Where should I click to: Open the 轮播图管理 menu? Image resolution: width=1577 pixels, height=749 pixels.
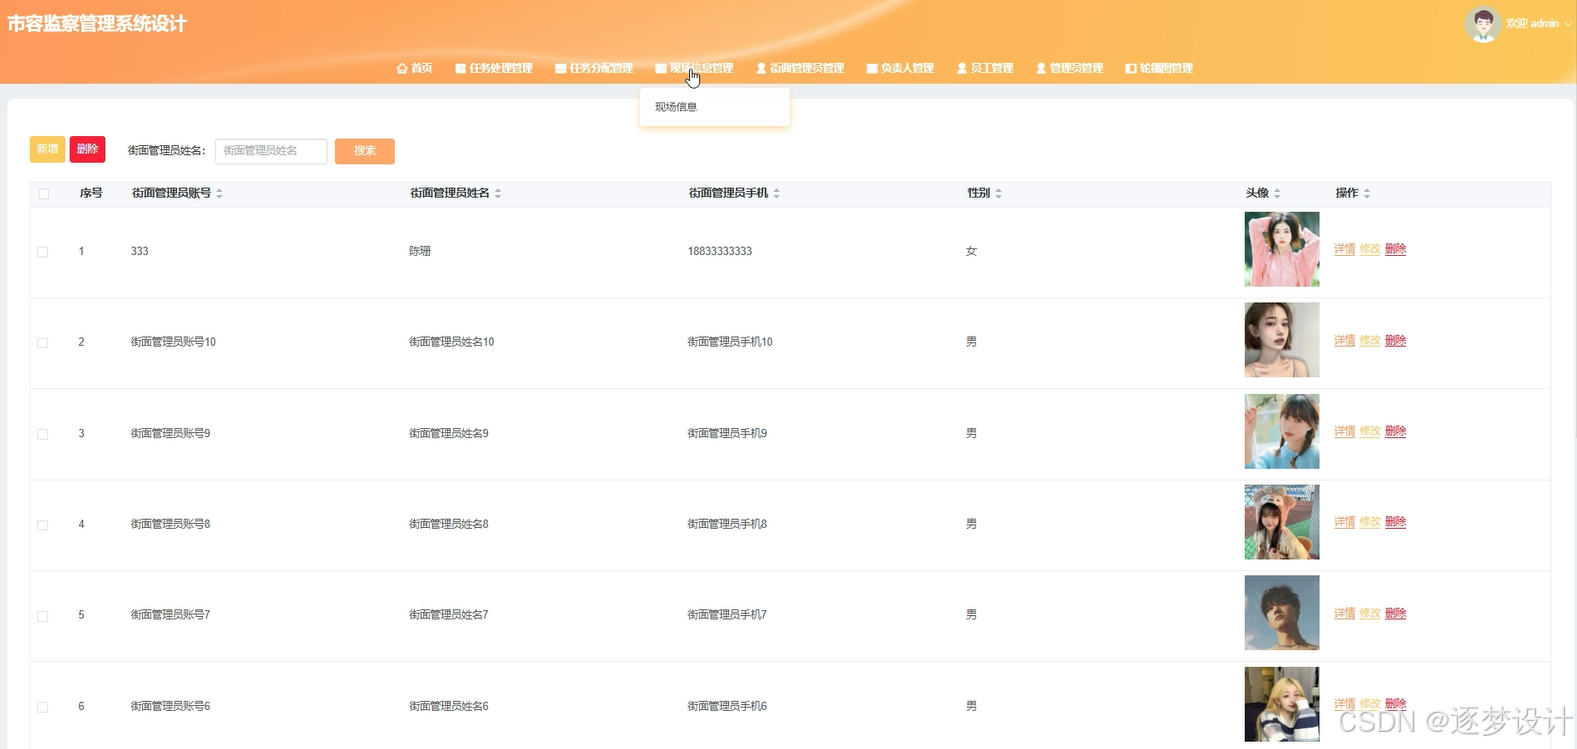1159,68
